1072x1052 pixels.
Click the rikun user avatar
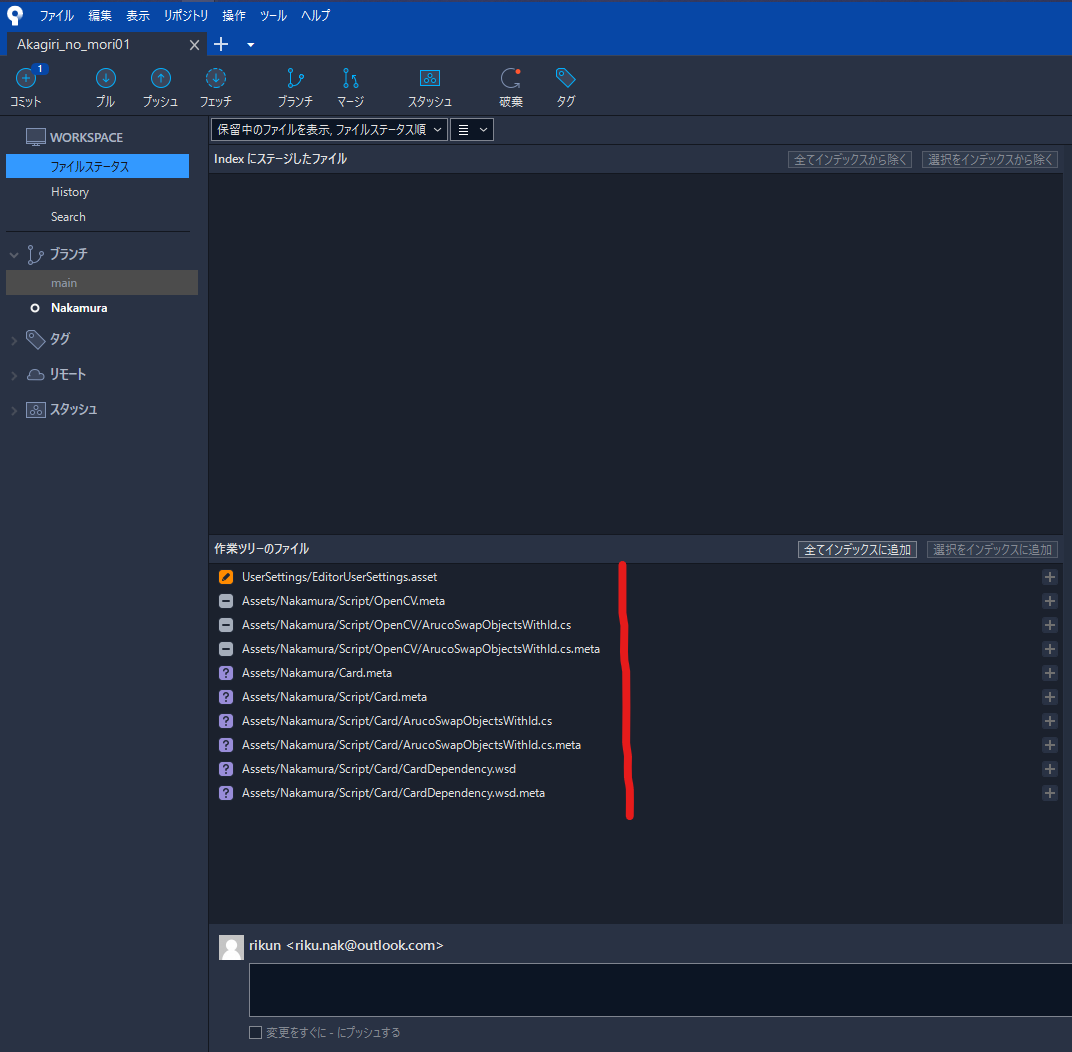231,947
